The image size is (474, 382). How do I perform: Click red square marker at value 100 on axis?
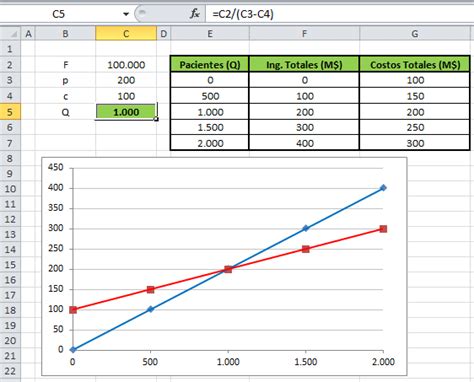(x=73, y=310)
